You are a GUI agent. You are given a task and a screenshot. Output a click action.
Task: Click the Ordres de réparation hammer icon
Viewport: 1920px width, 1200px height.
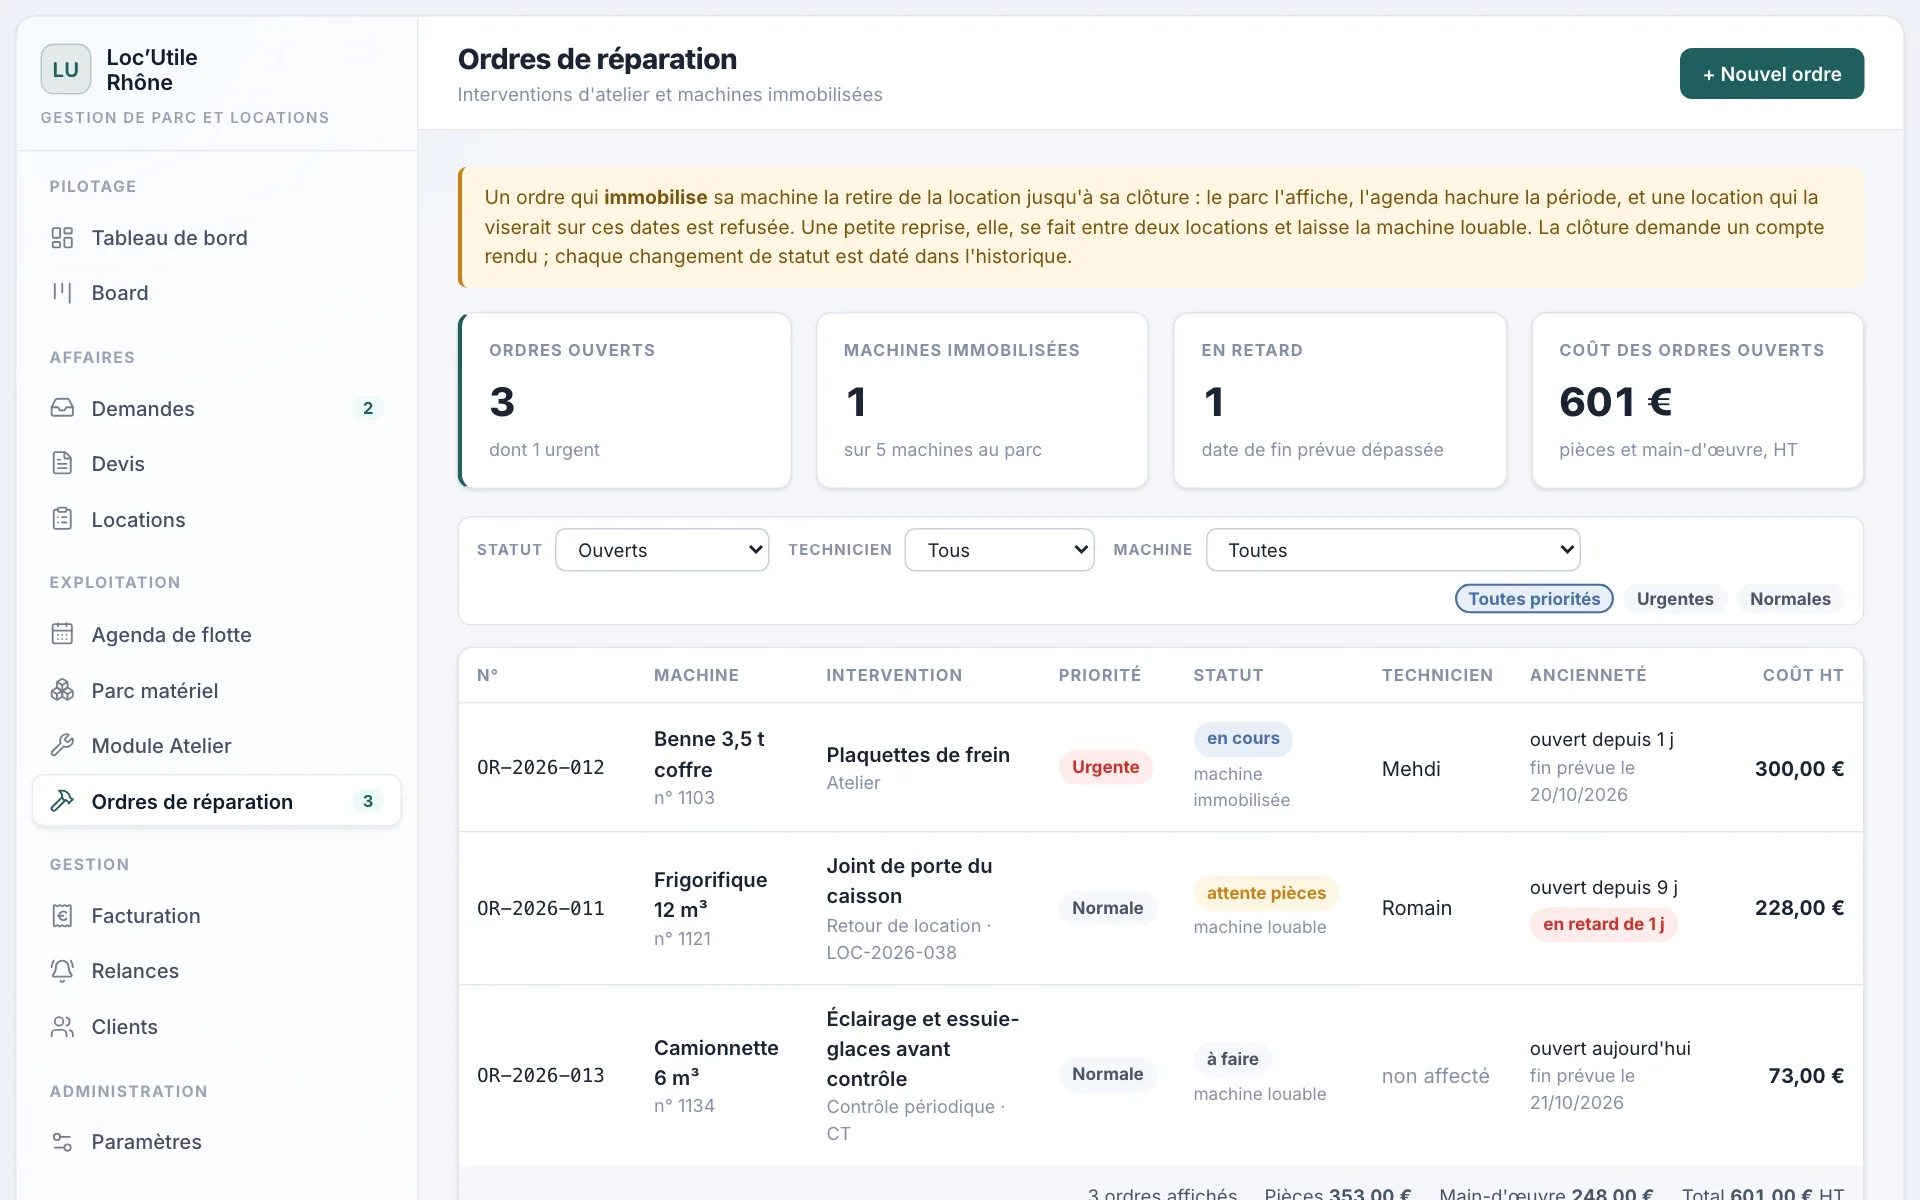point(62,801)
